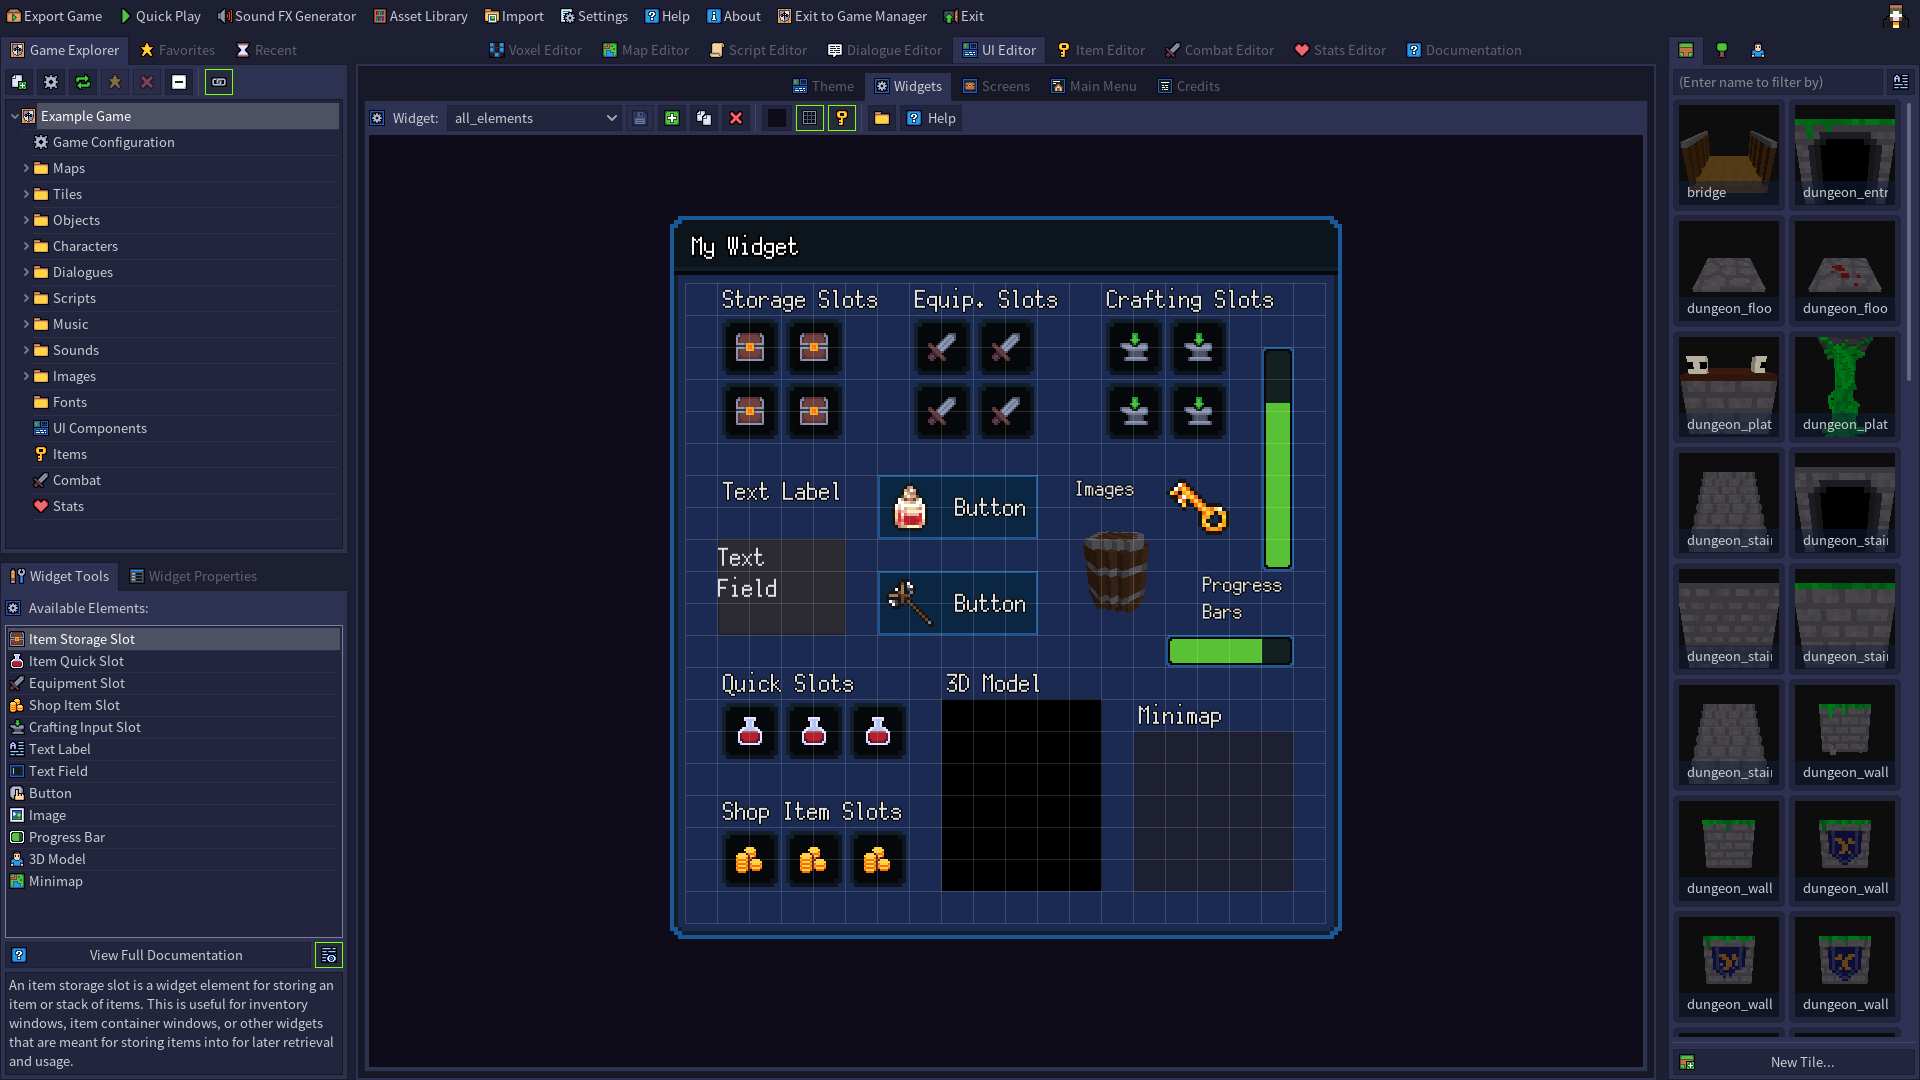The height and width of the screenshot is (1080, 1920).
Task: Open the Dialogue Editor tab
Action: coord(885,50)
